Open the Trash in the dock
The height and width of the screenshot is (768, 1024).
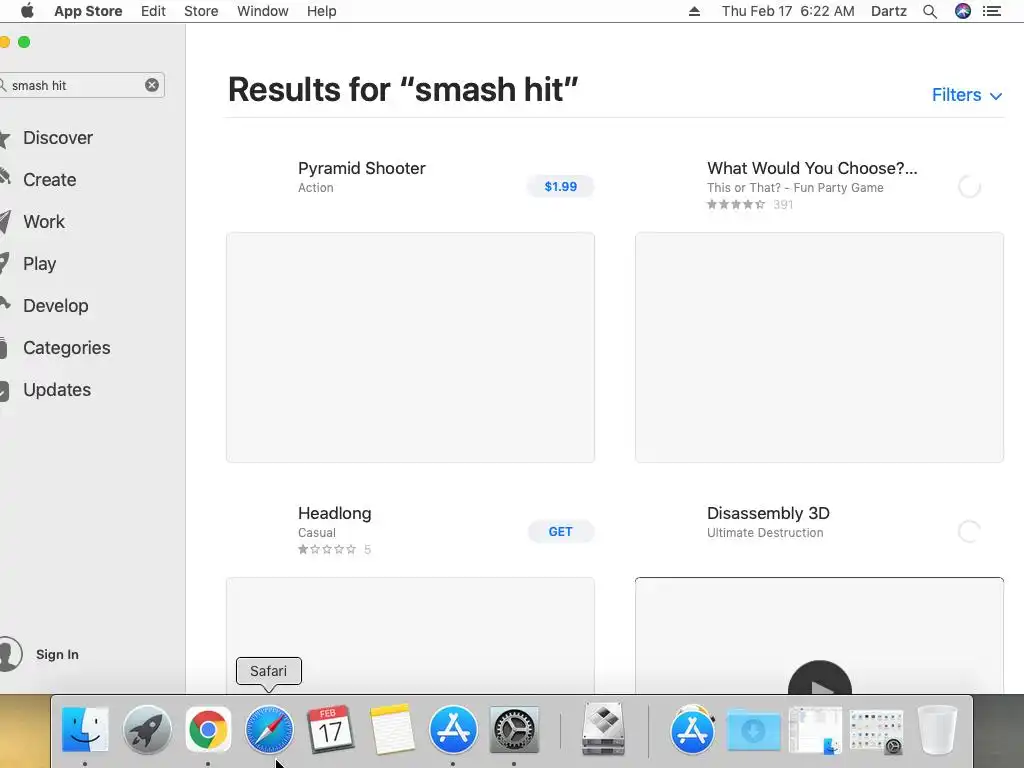pos(938,729)
